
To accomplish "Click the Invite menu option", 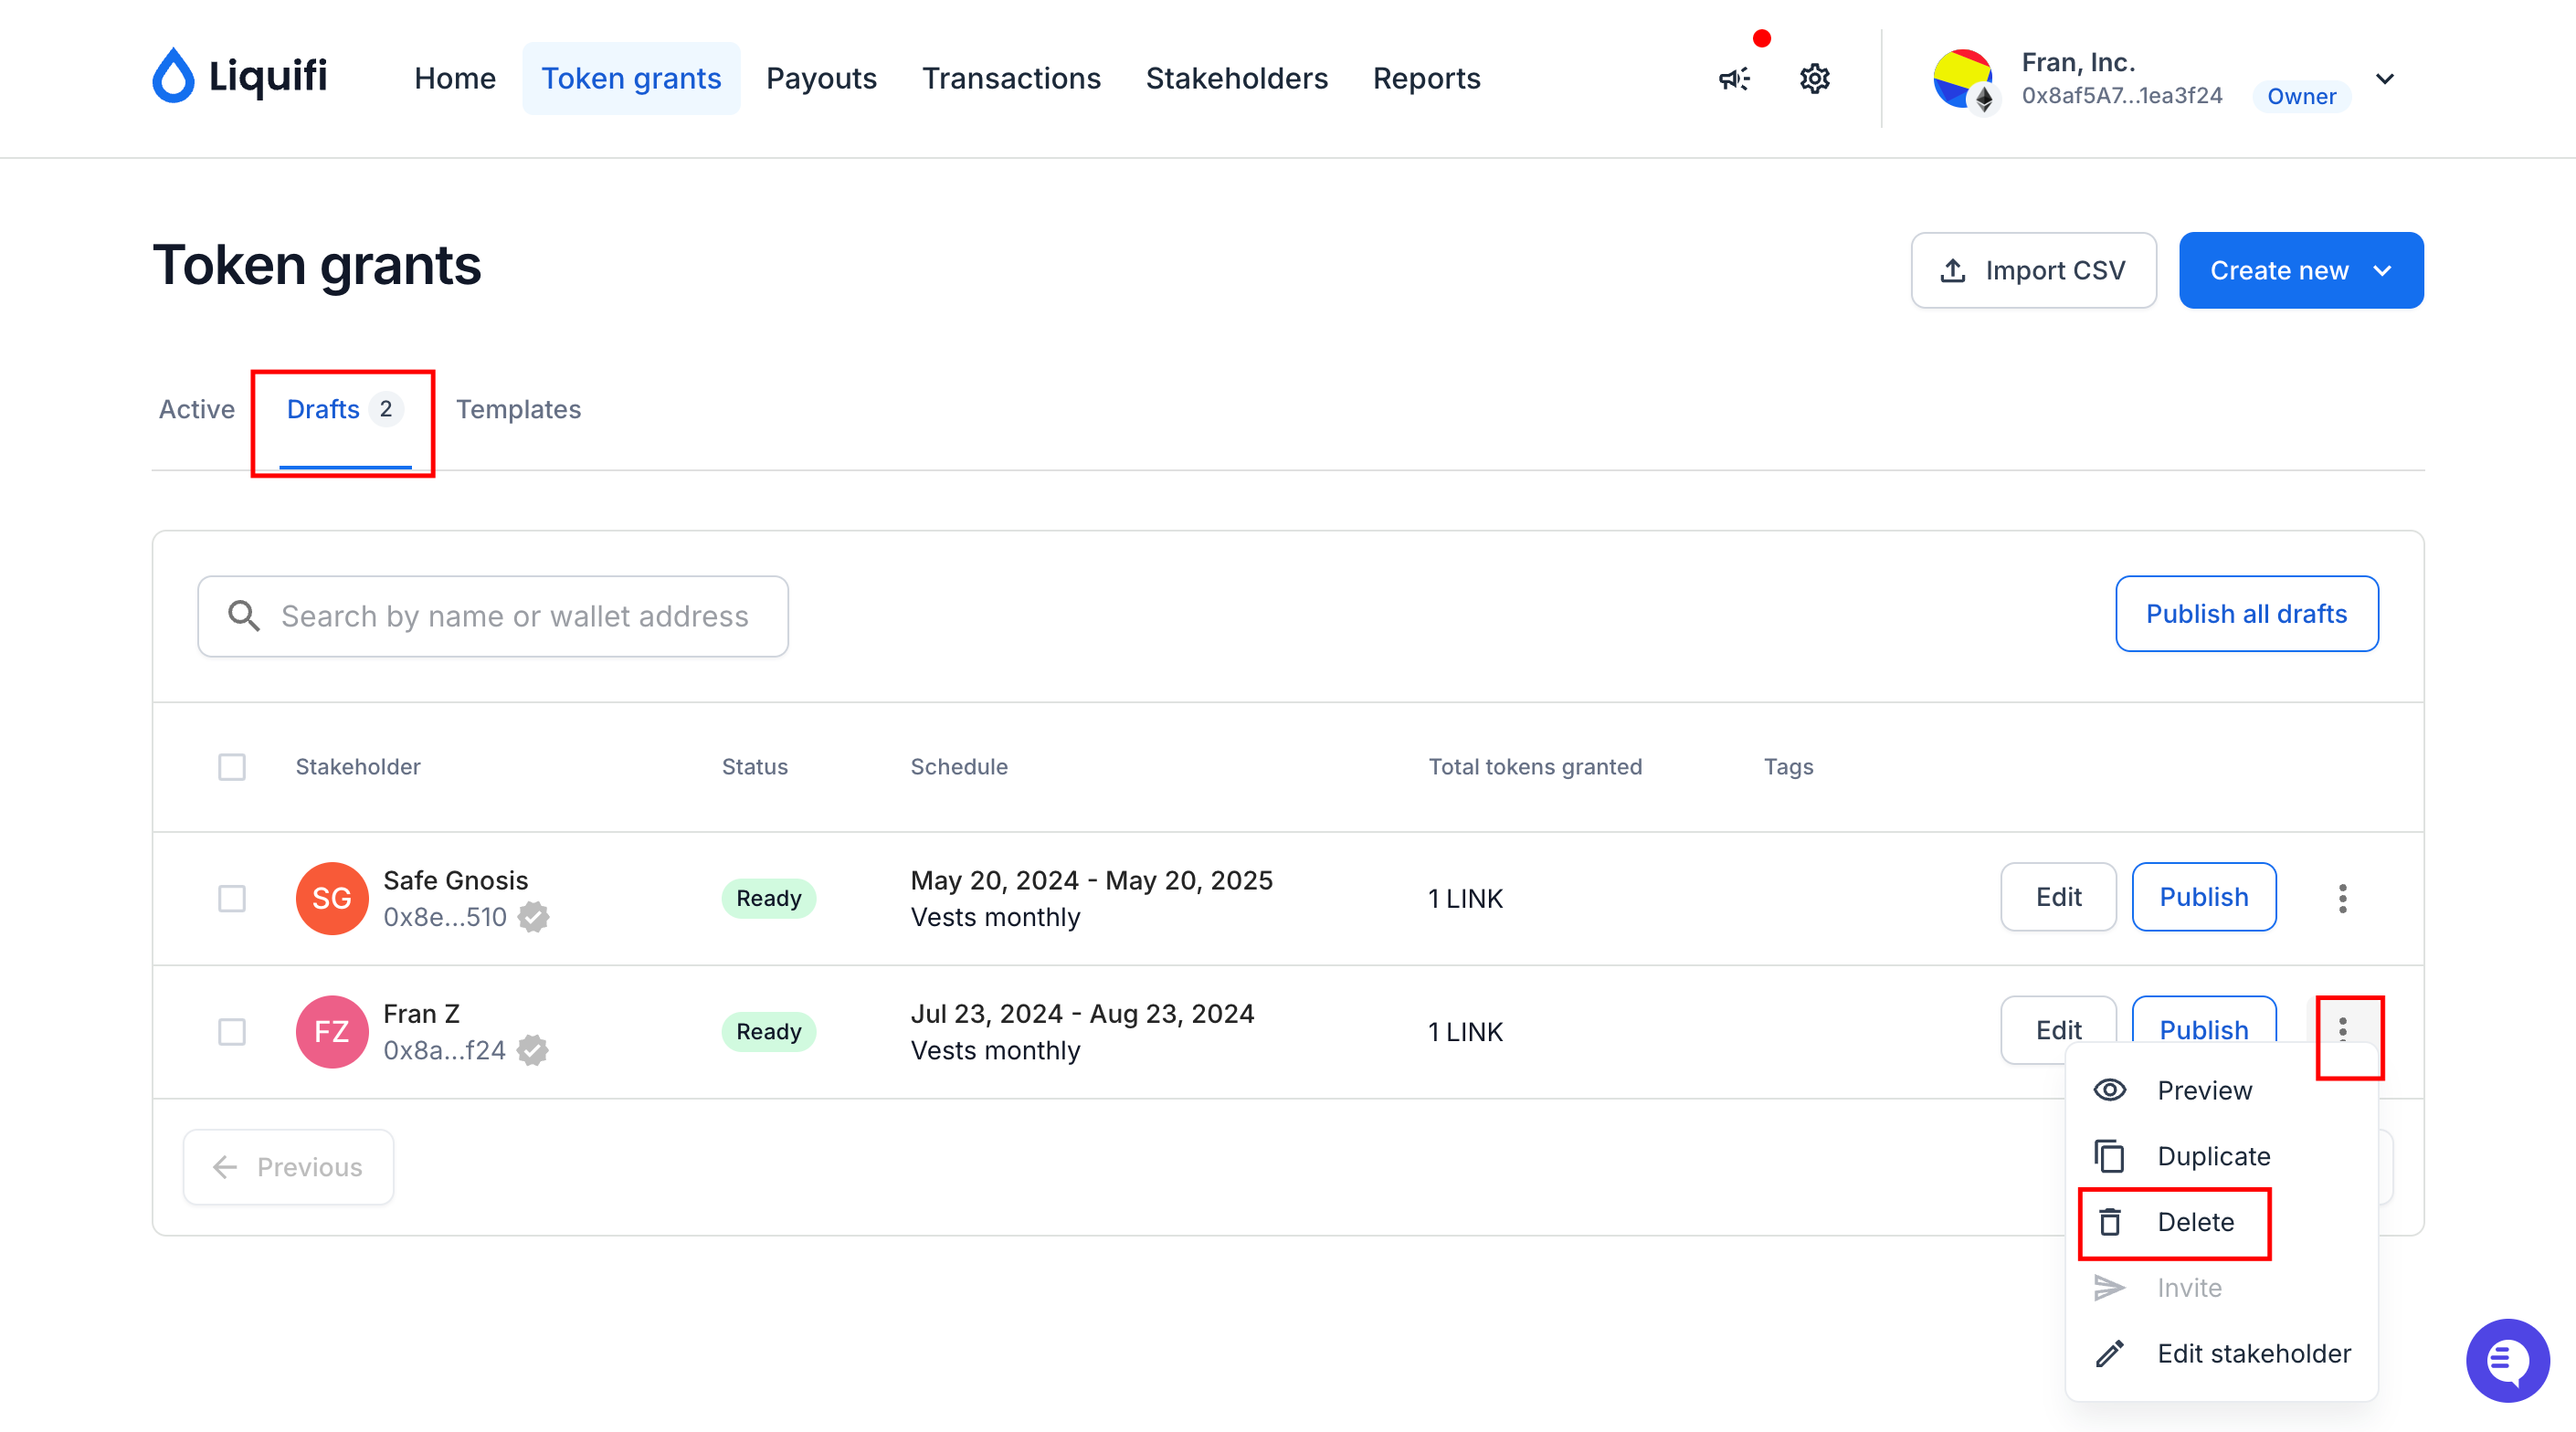I will (x=2221, y=1288).
